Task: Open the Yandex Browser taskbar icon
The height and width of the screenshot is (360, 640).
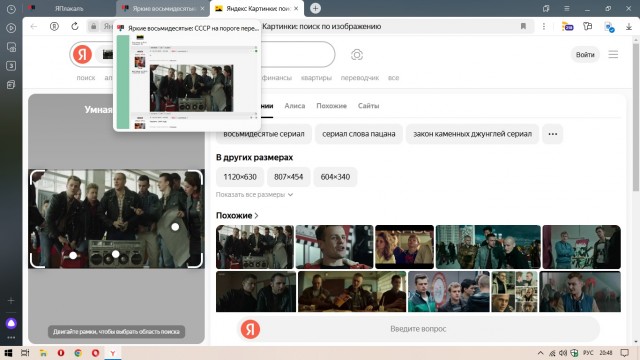Action: (x=113, y=353)
